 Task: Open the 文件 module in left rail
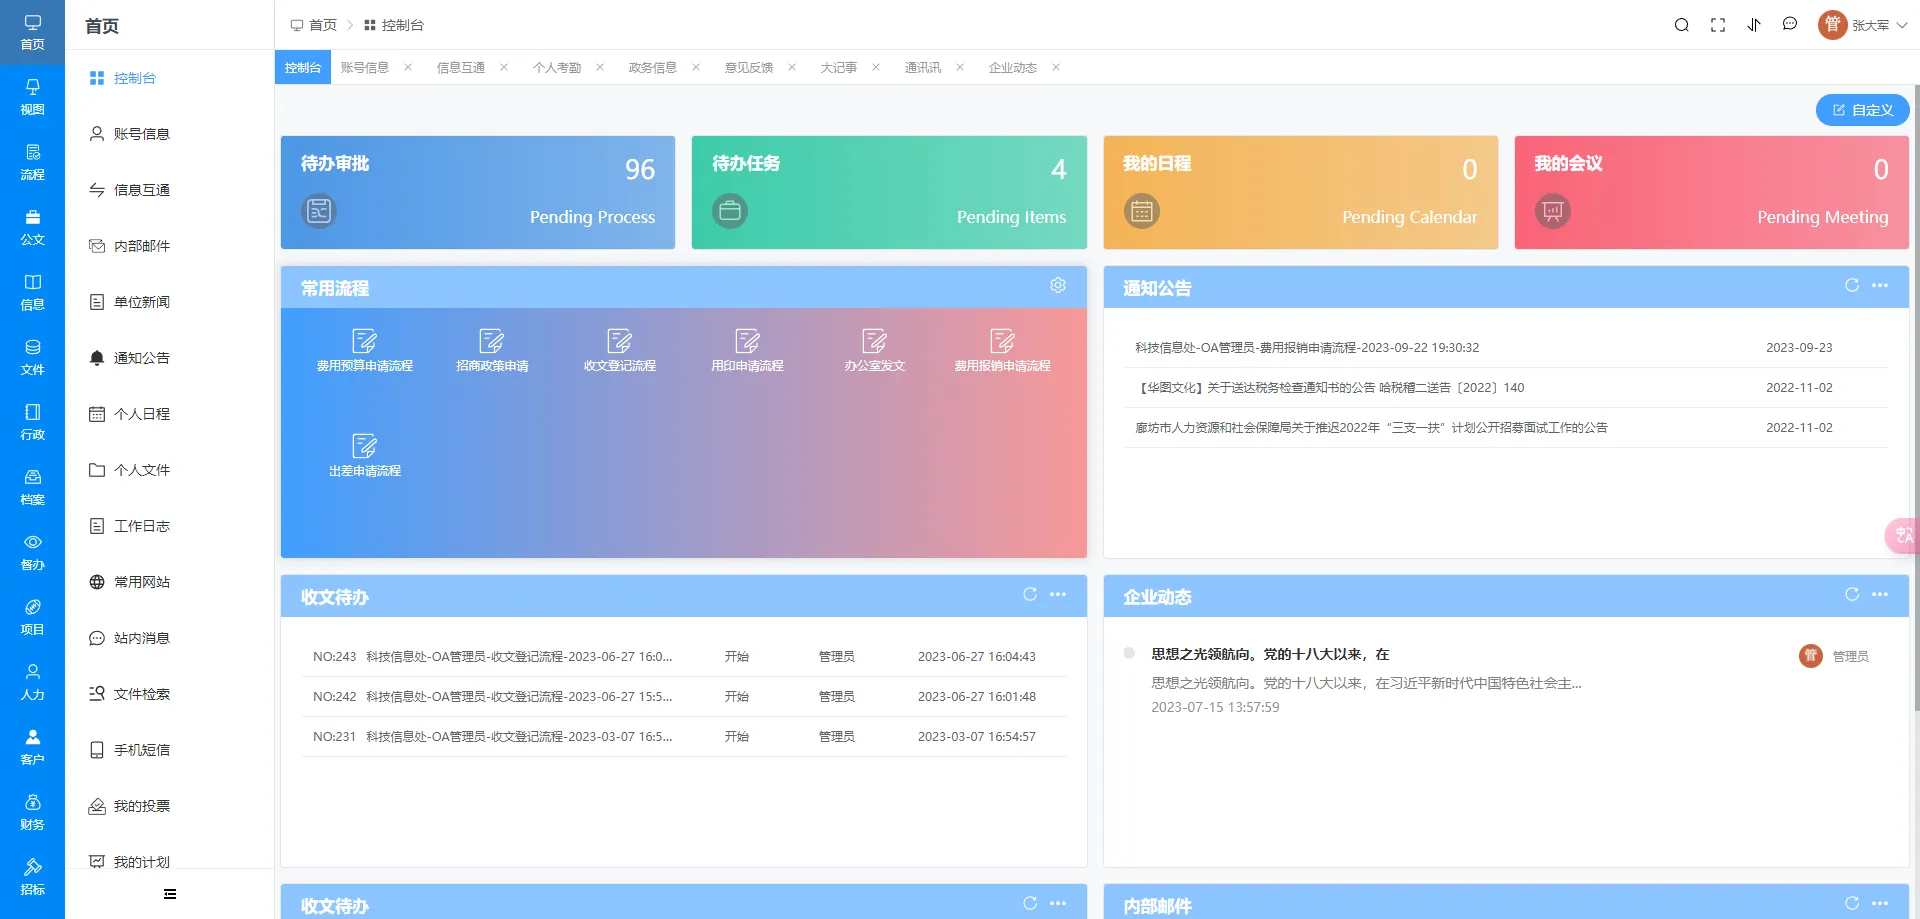point(32,357)
